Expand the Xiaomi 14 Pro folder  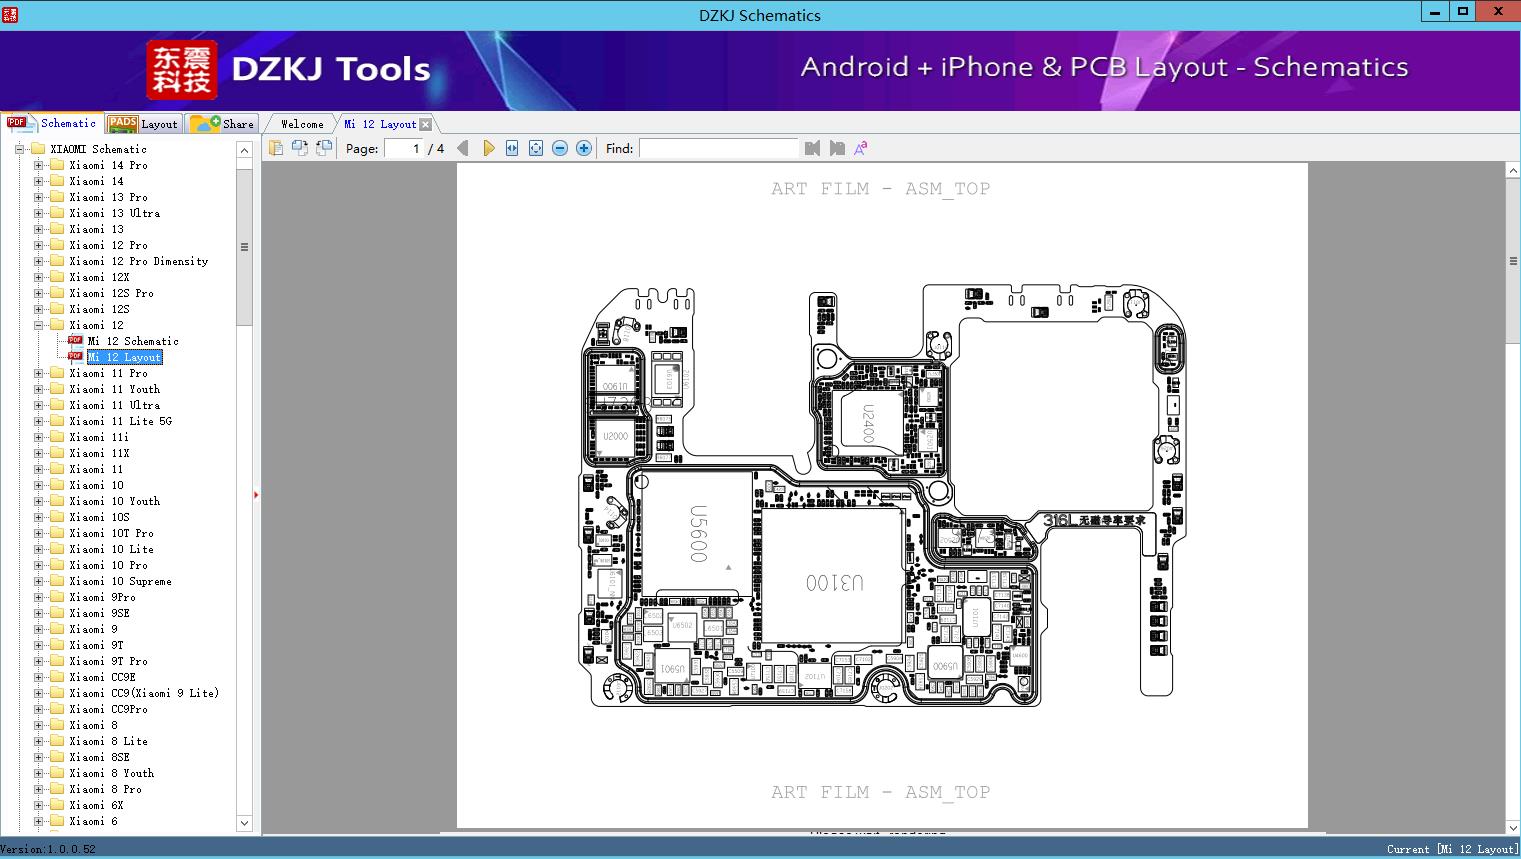[38, 165]
